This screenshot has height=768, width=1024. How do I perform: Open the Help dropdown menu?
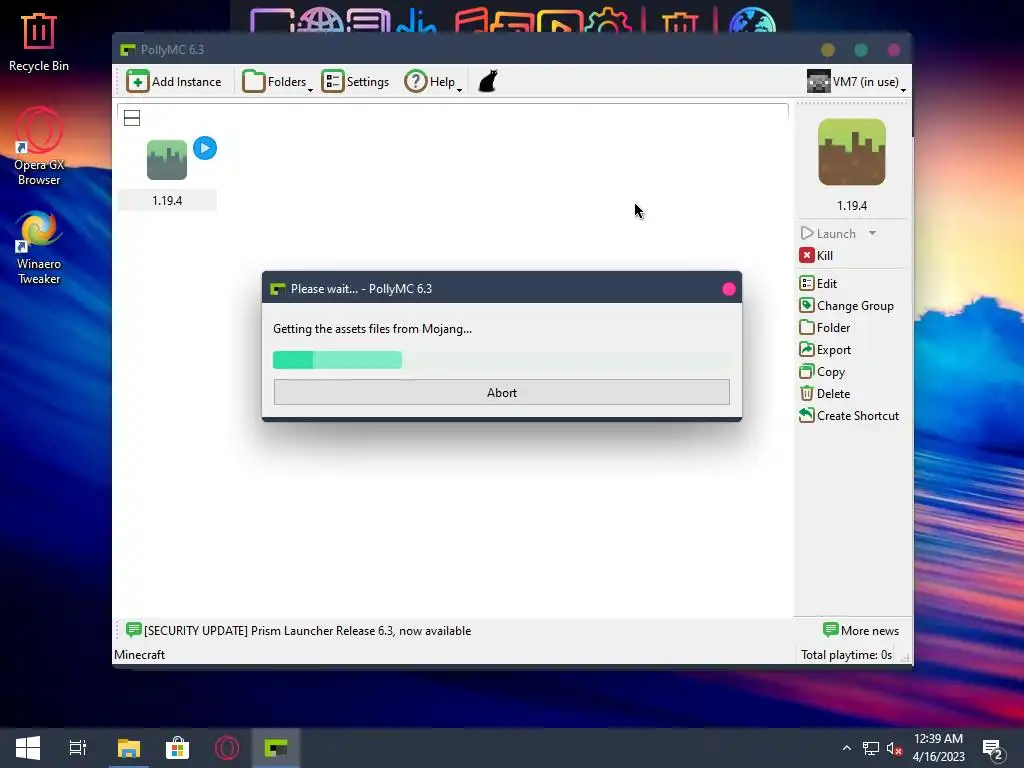[432, 82]
